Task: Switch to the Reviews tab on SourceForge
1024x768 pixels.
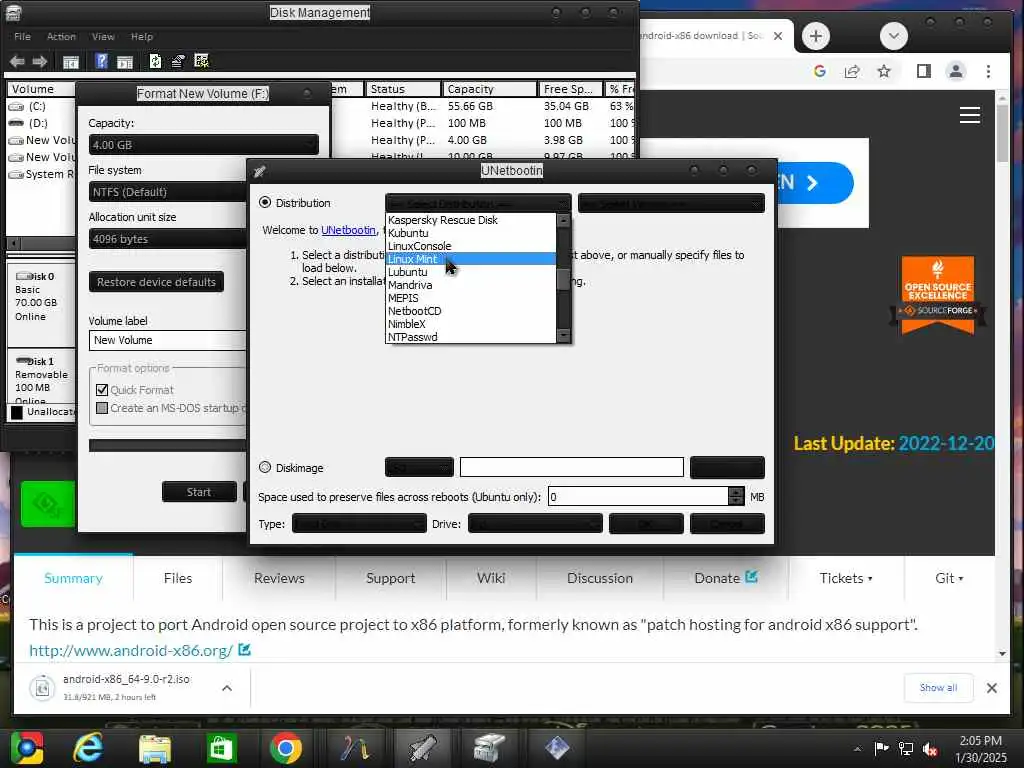Action: 280,578
